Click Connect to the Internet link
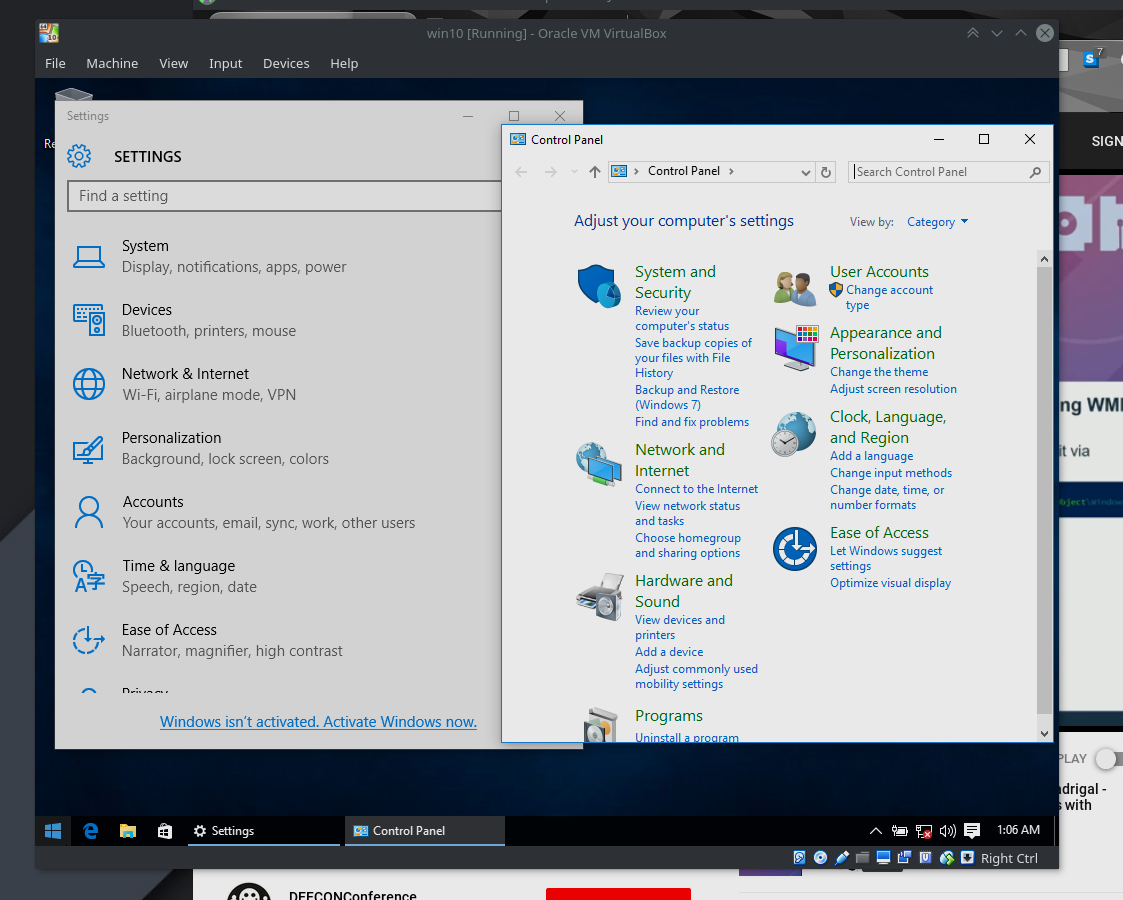 pyautogui.click(x=696, y=489)
